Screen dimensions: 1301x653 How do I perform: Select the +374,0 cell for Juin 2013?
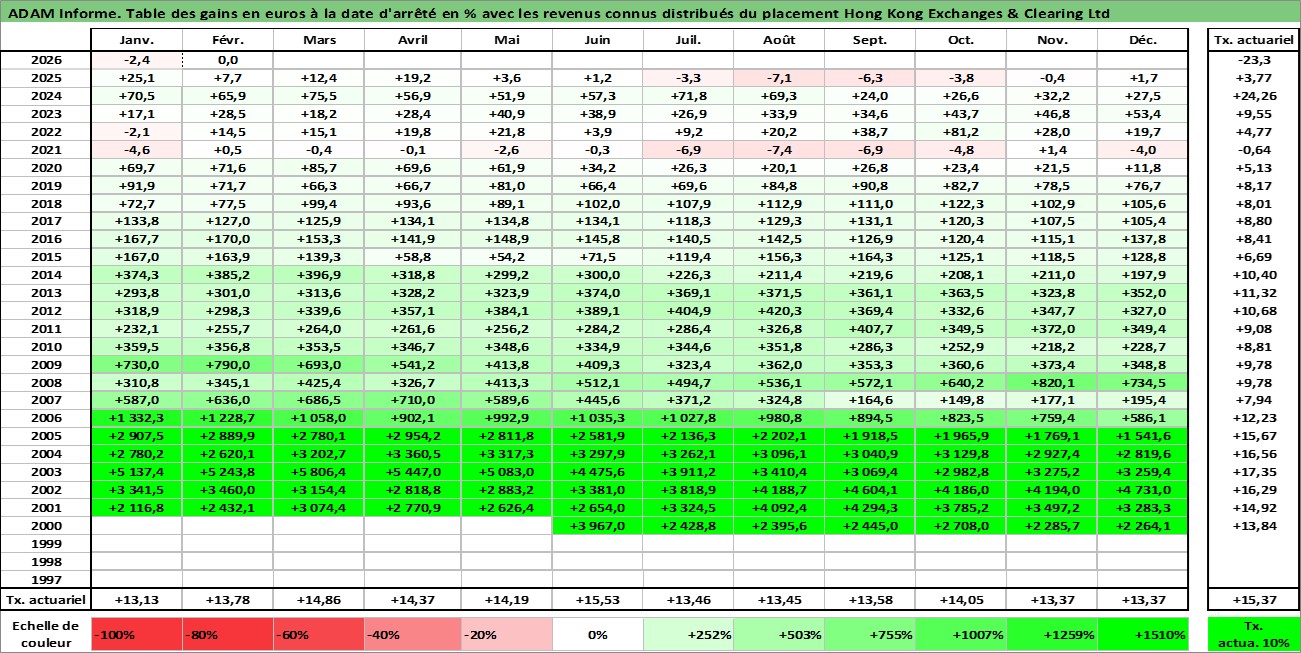(x=597, y=293)
